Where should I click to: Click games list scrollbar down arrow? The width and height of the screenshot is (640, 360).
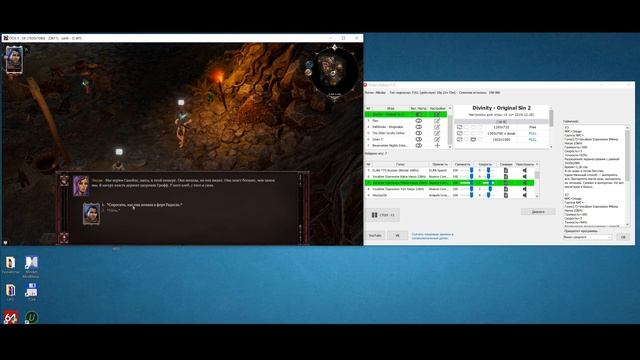[450, 147]
